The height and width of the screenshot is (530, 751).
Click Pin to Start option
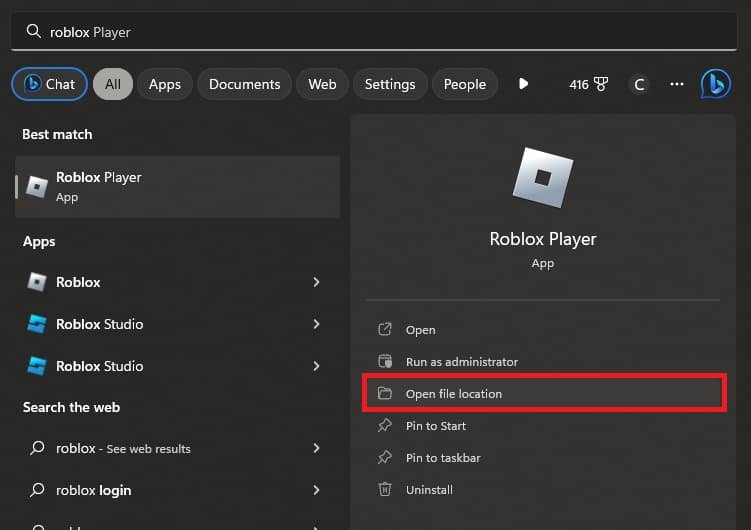click(435, 426)
